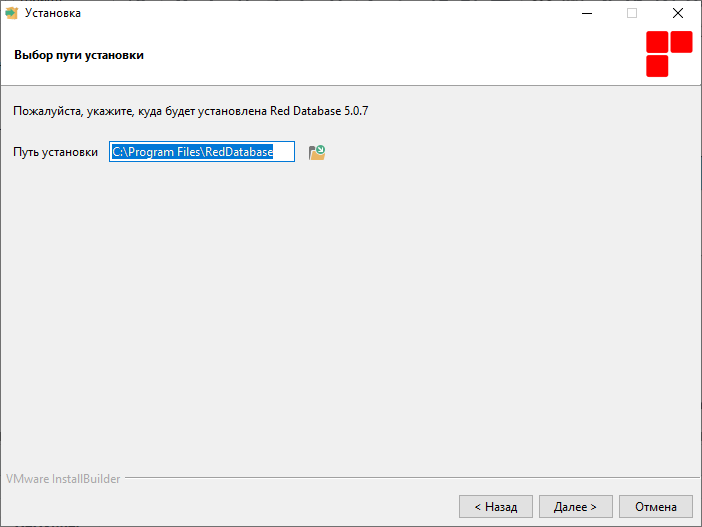The height and width of the screenshot is (527, 702).
Task: Minimize the Установка installer window
Action: pos(587,13)
